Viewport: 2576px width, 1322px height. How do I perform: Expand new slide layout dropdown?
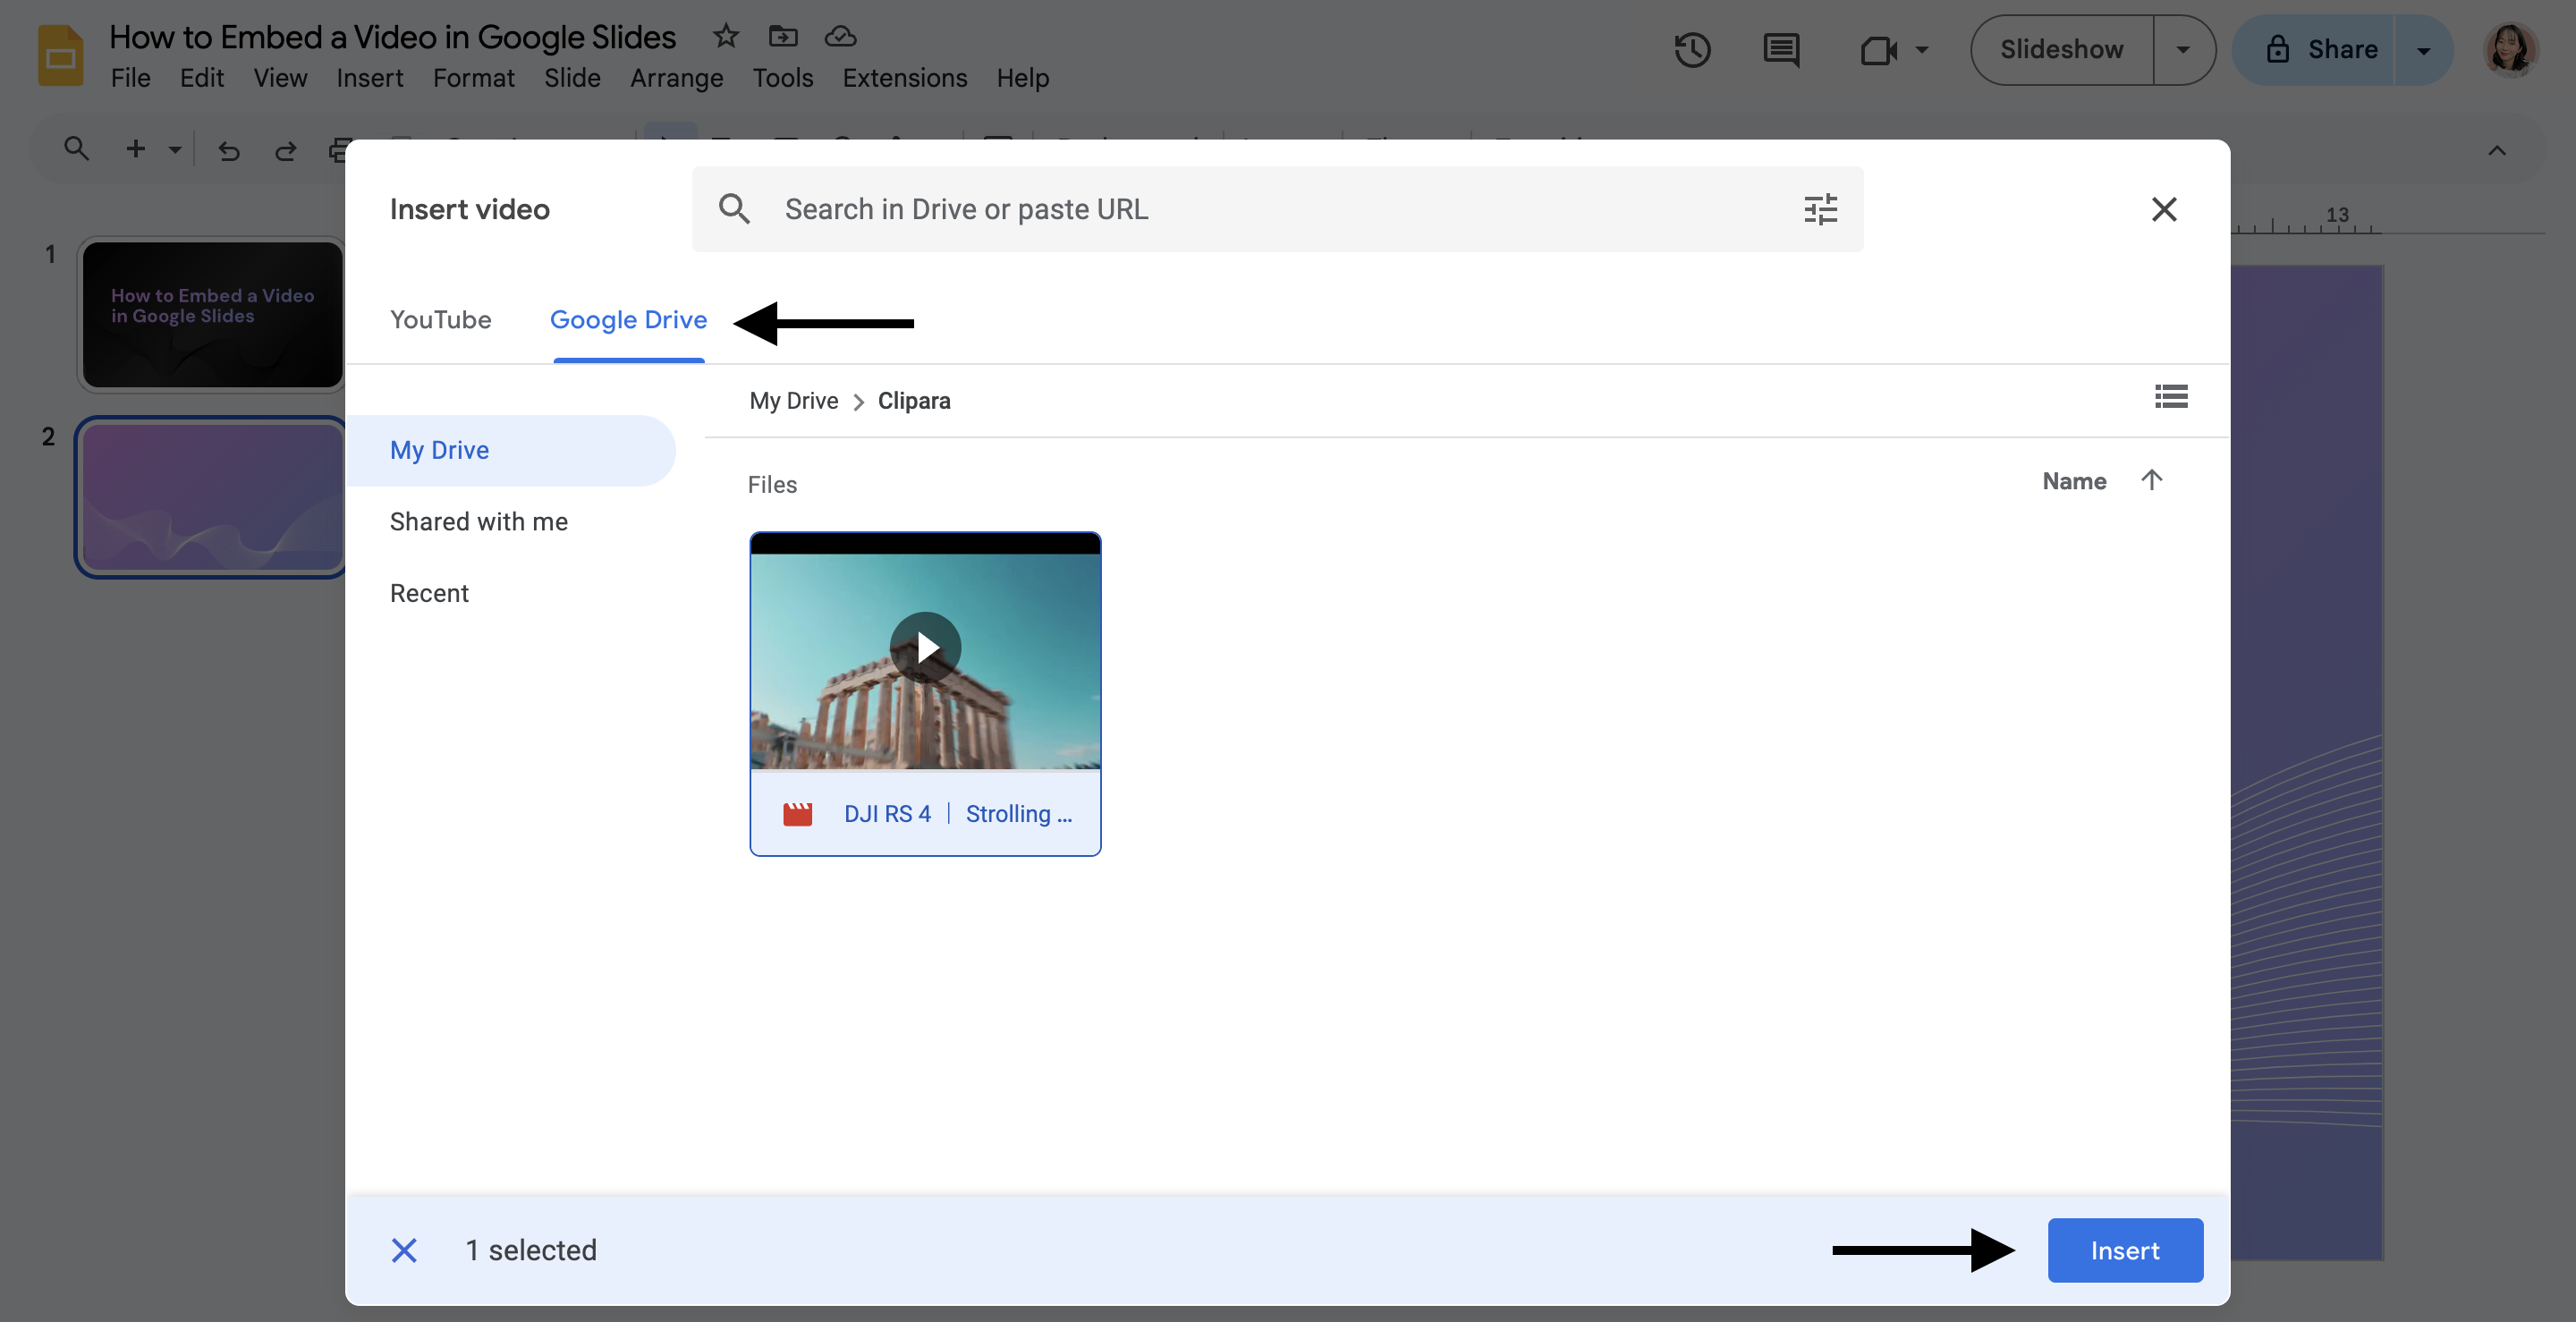(175, 150)
